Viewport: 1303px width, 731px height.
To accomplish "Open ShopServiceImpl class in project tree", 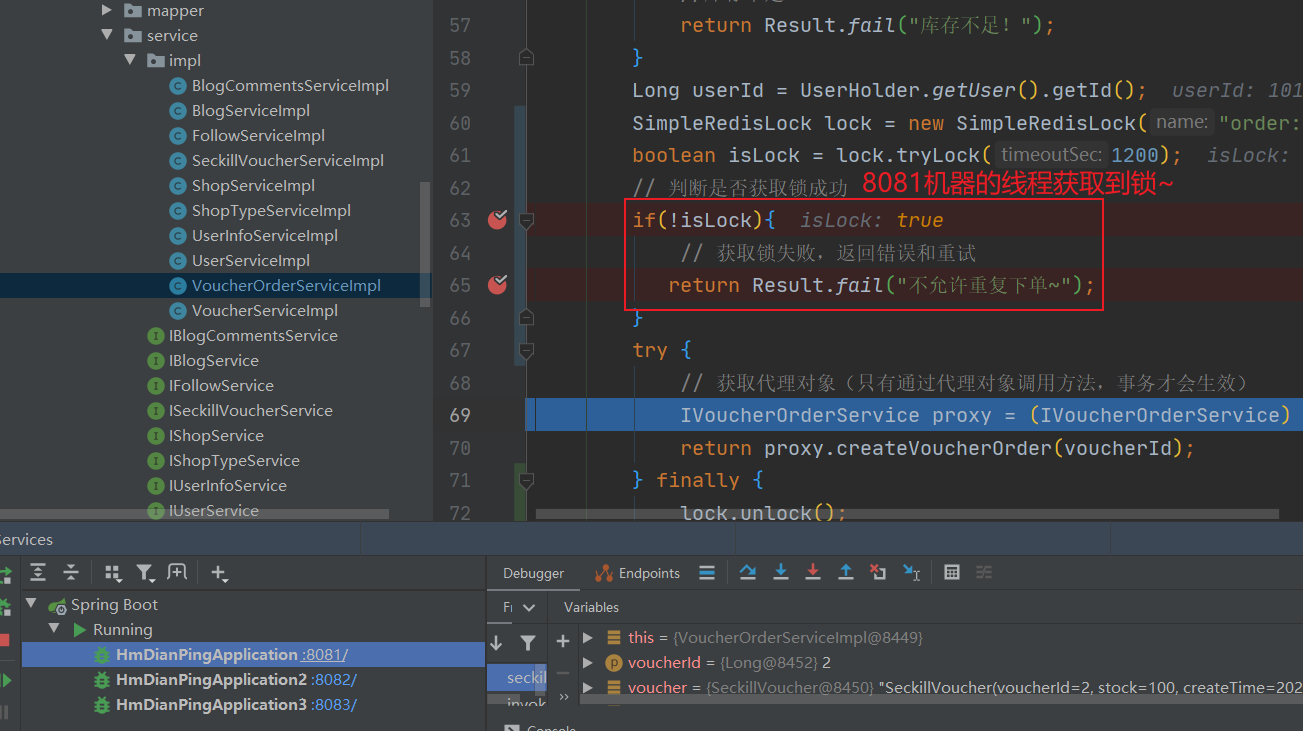I will coord(253,186).
